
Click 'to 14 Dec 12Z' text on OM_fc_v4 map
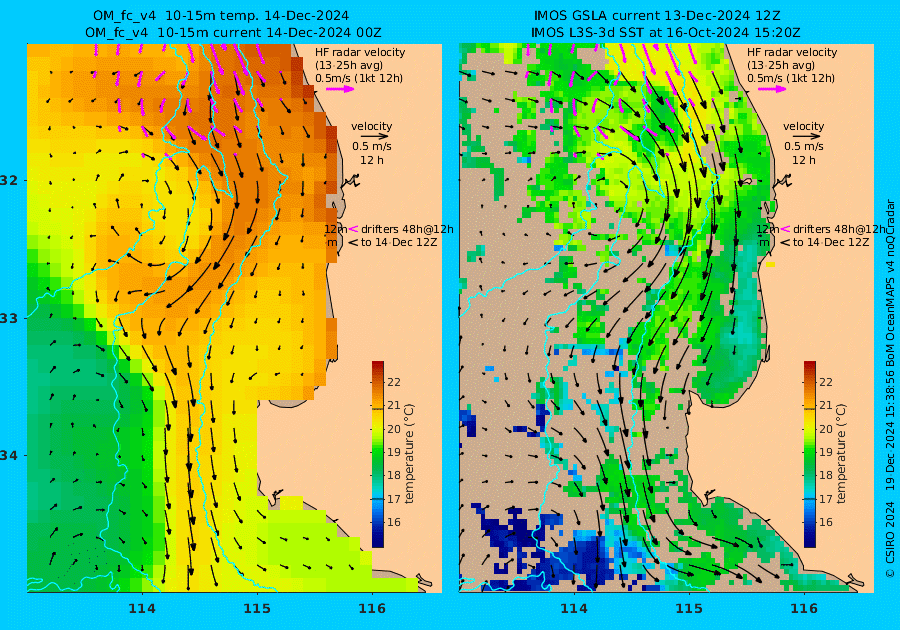coord(399,242)
